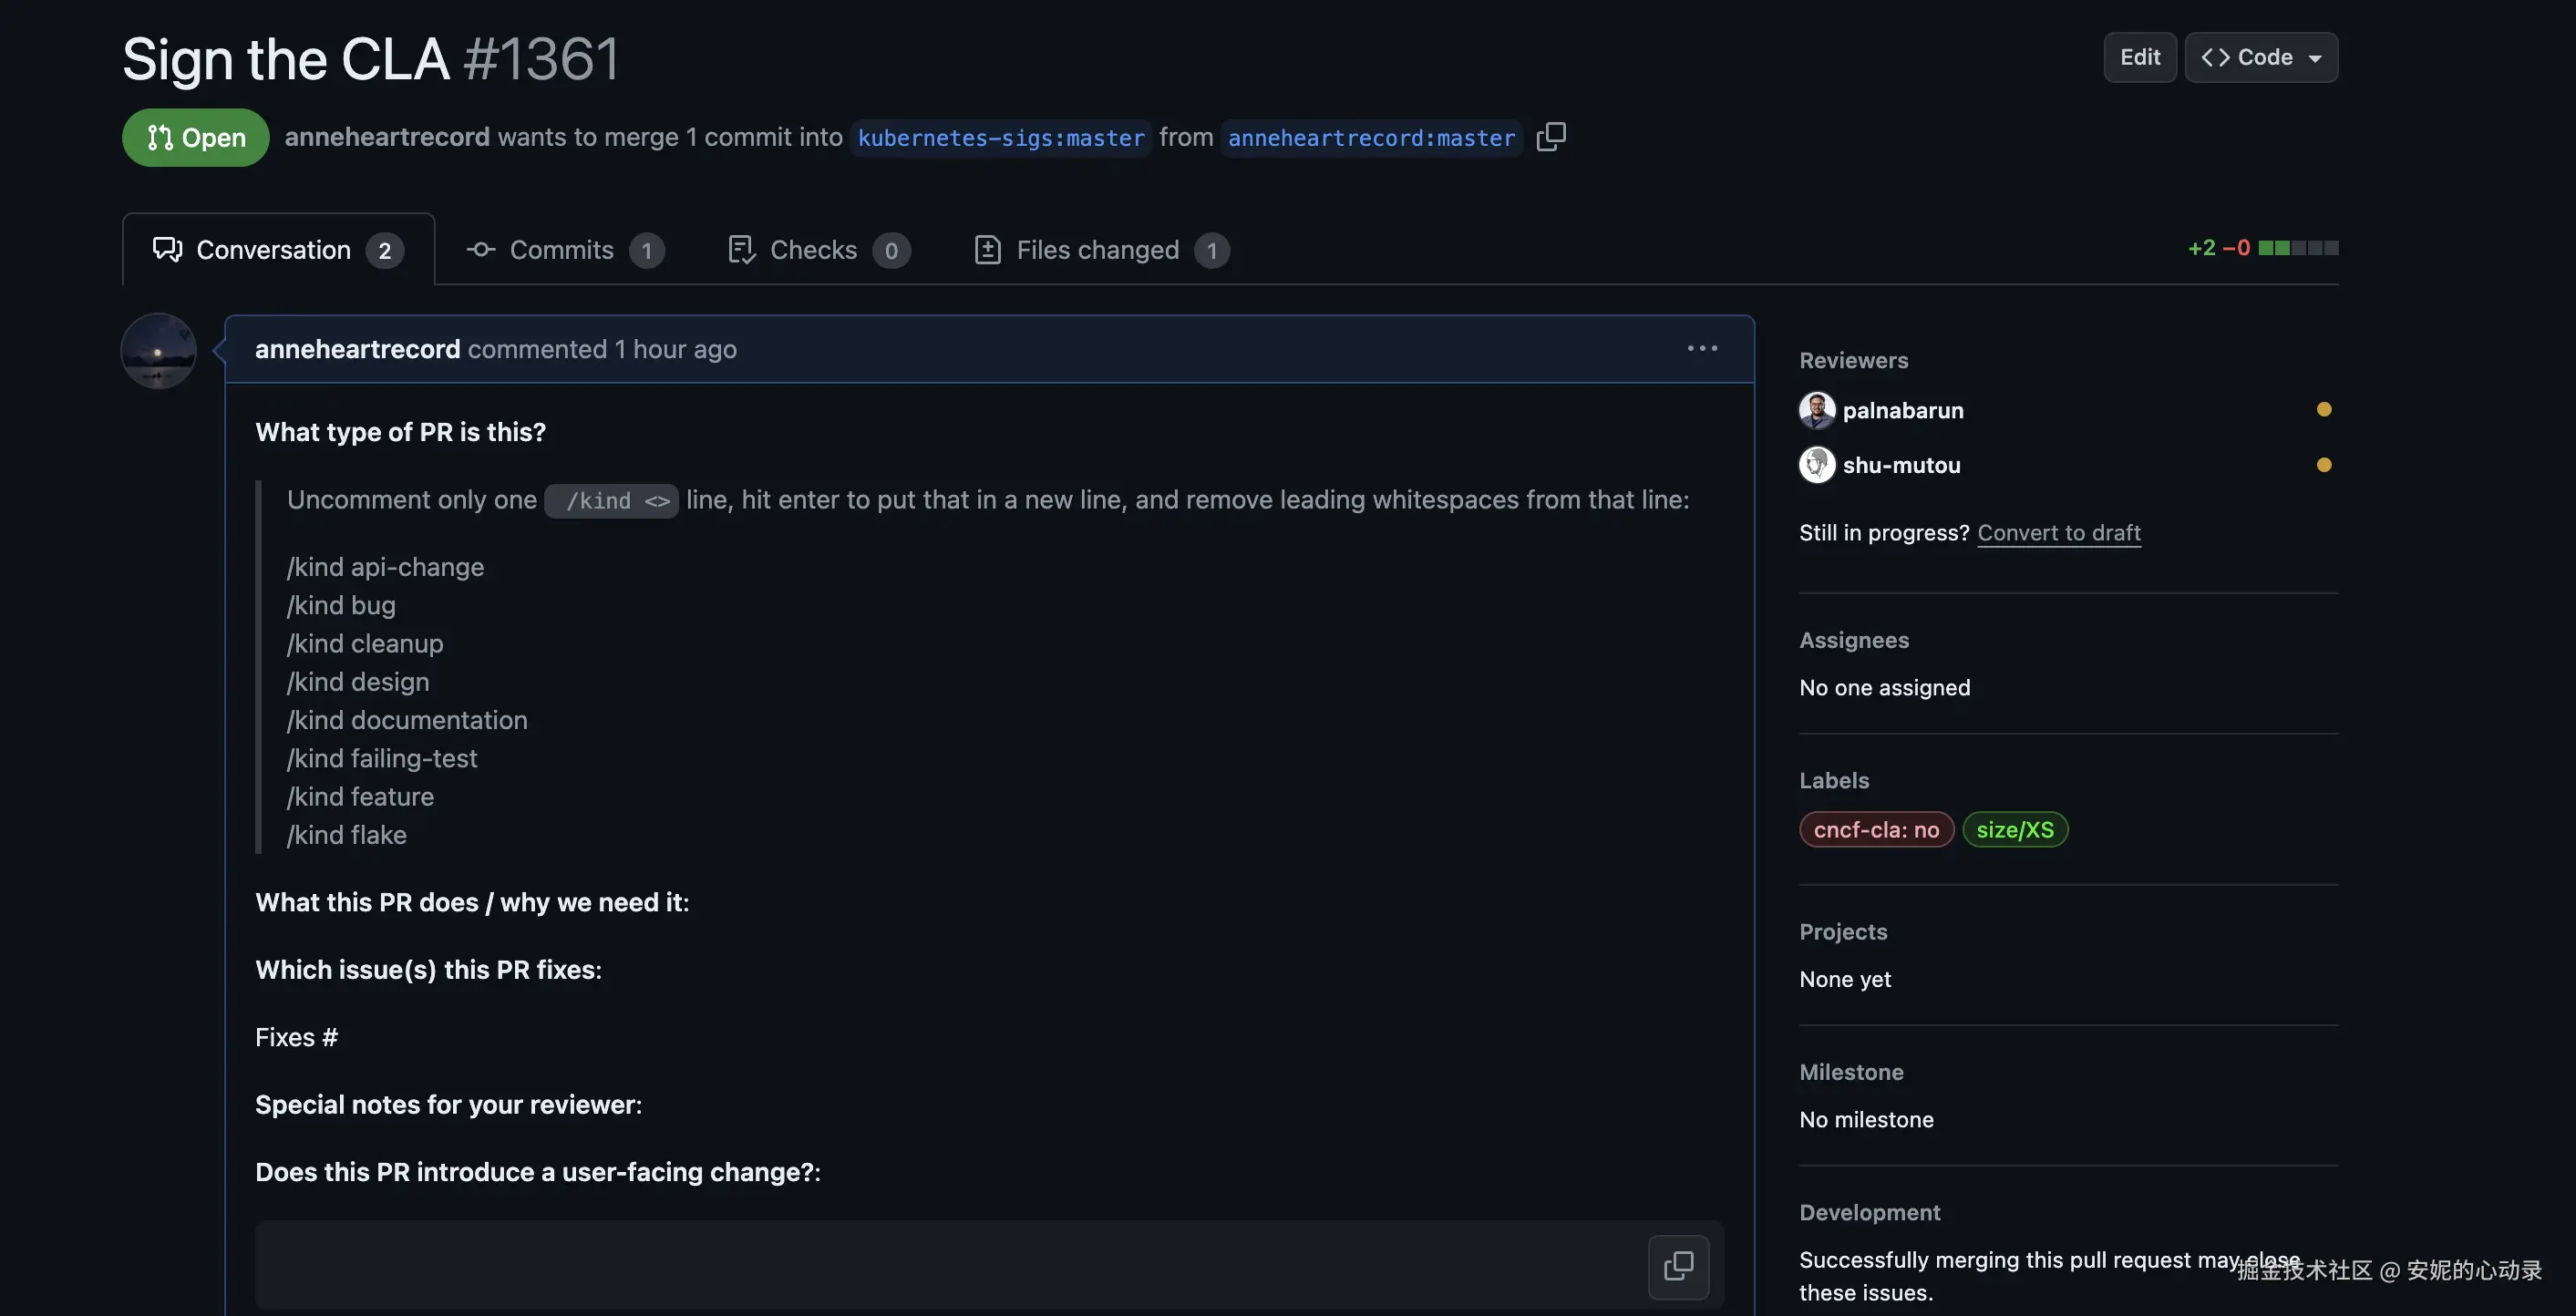
Task: Open the kubernetes-sigs:master base branch link
Action: tap(1000, 138)
